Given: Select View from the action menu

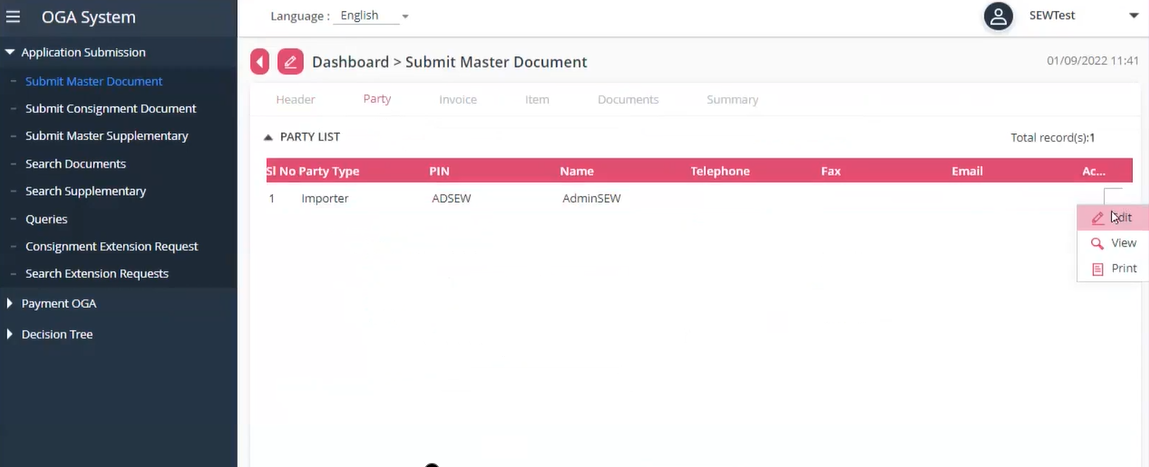Looking at the screenshot, I should [1113, 243].
